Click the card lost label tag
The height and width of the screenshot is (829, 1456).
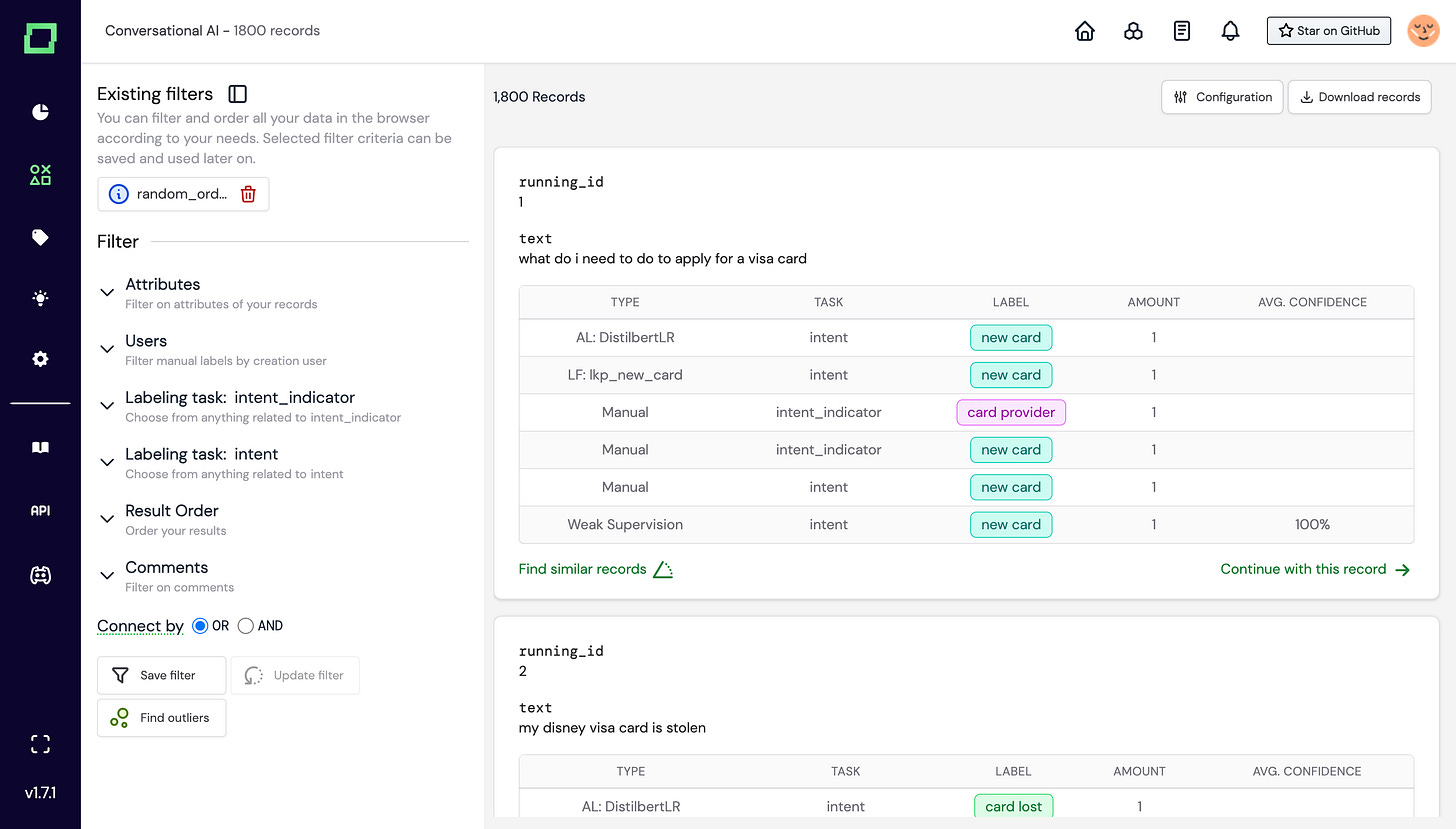point(1013,806)
